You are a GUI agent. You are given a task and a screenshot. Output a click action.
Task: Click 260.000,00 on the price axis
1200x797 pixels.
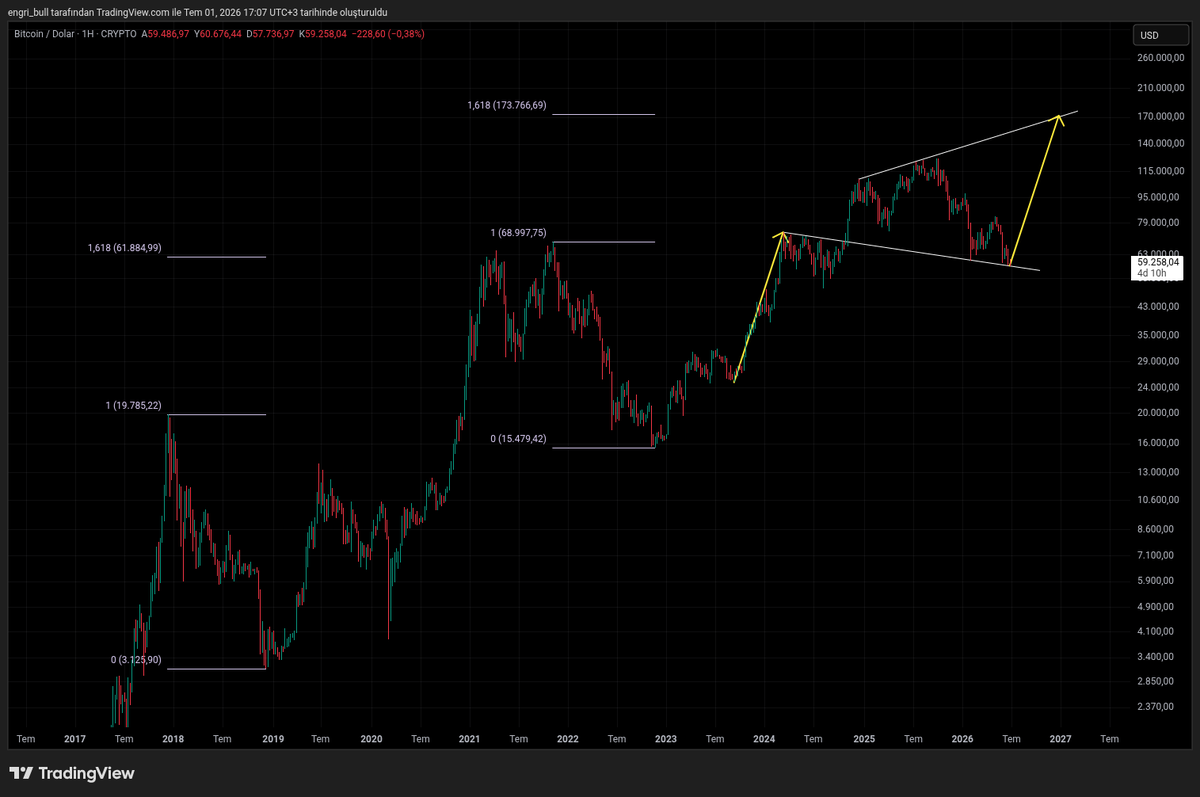pyautogui.click(x=1160, y=58)
